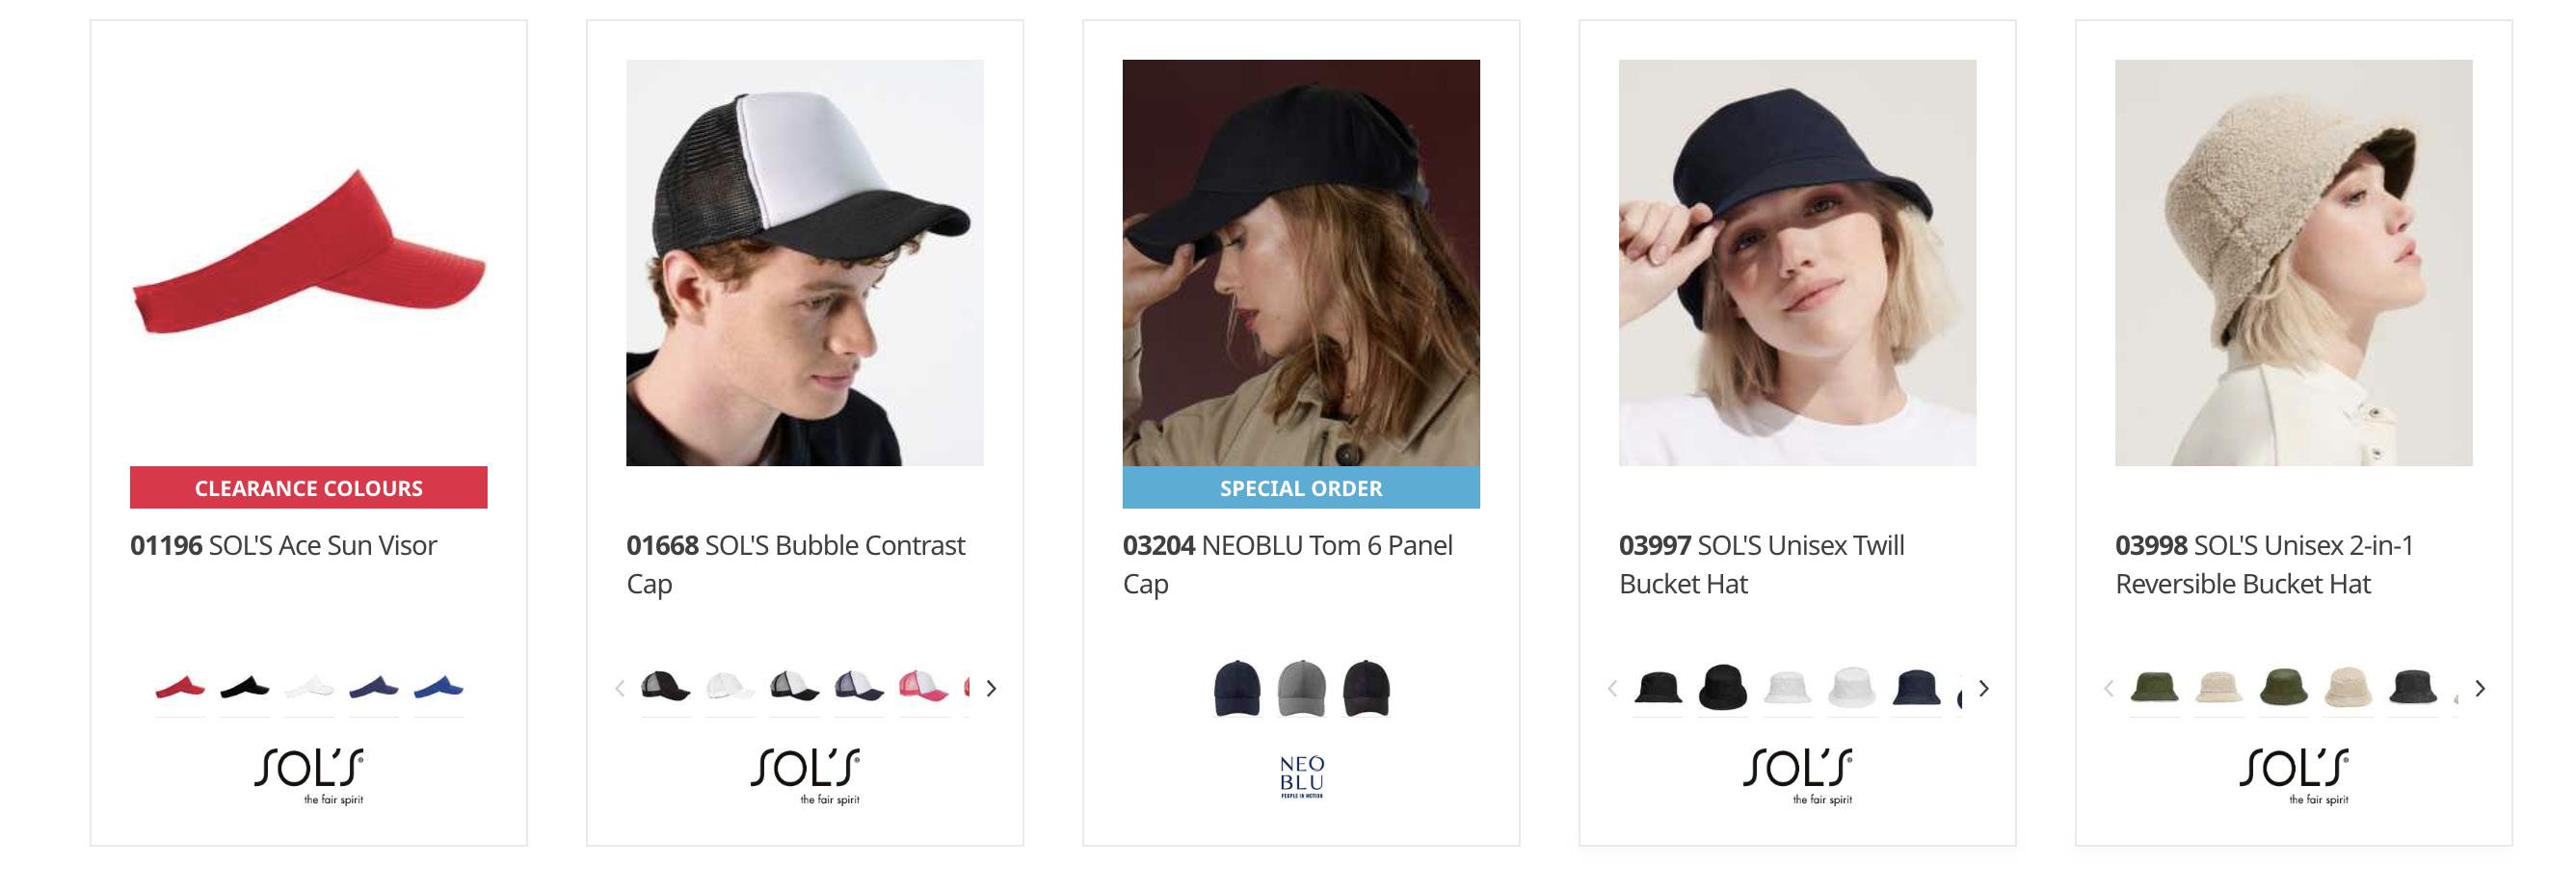Pick the grey NEOBLU Tom cap swatch

pos(1301,688)
